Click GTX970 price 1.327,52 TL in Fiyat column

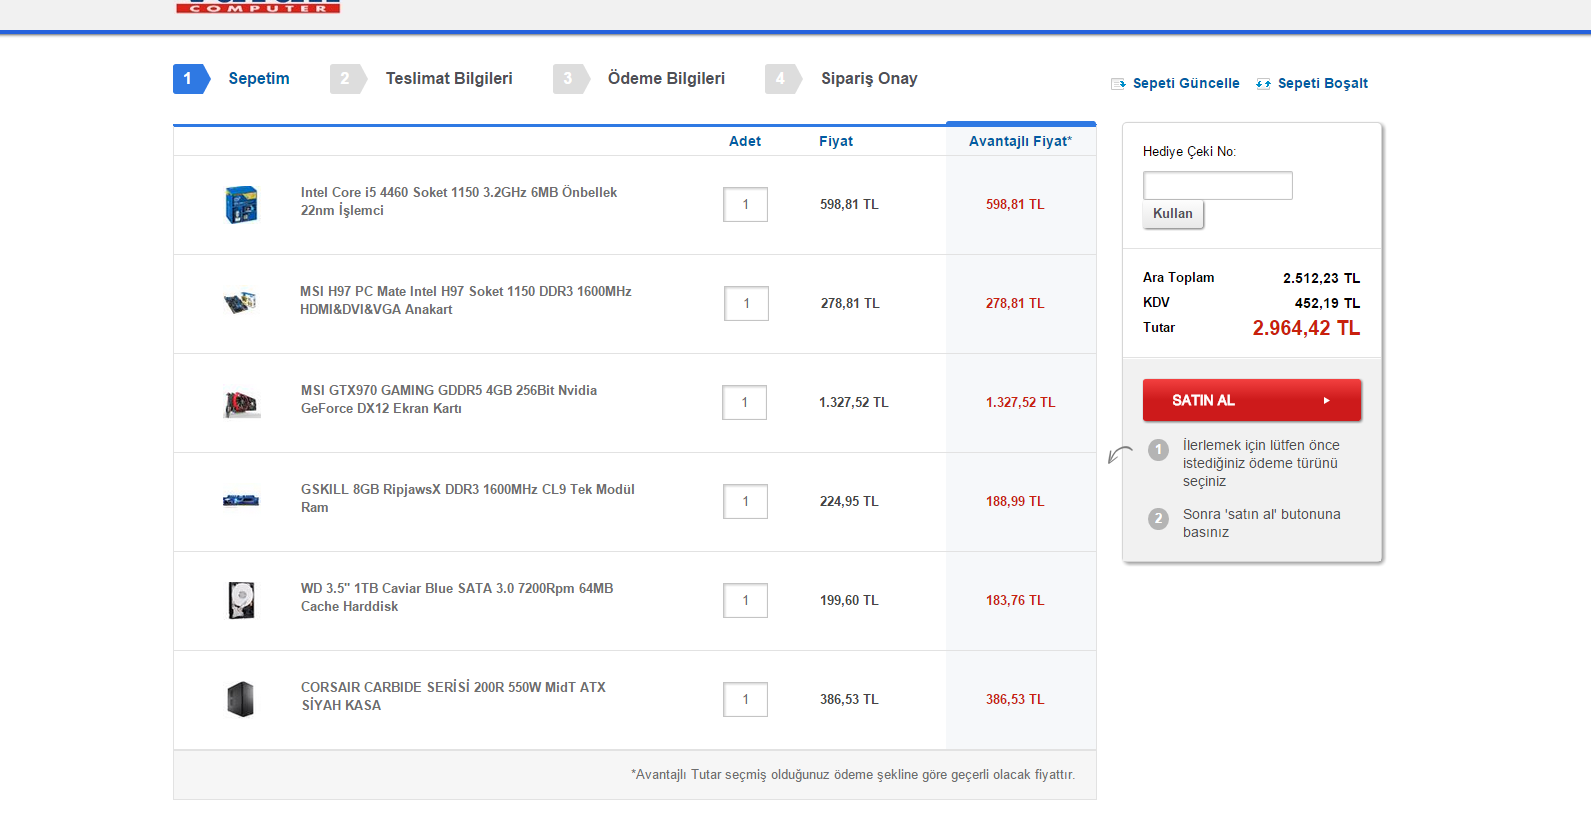tap(853, 402)
